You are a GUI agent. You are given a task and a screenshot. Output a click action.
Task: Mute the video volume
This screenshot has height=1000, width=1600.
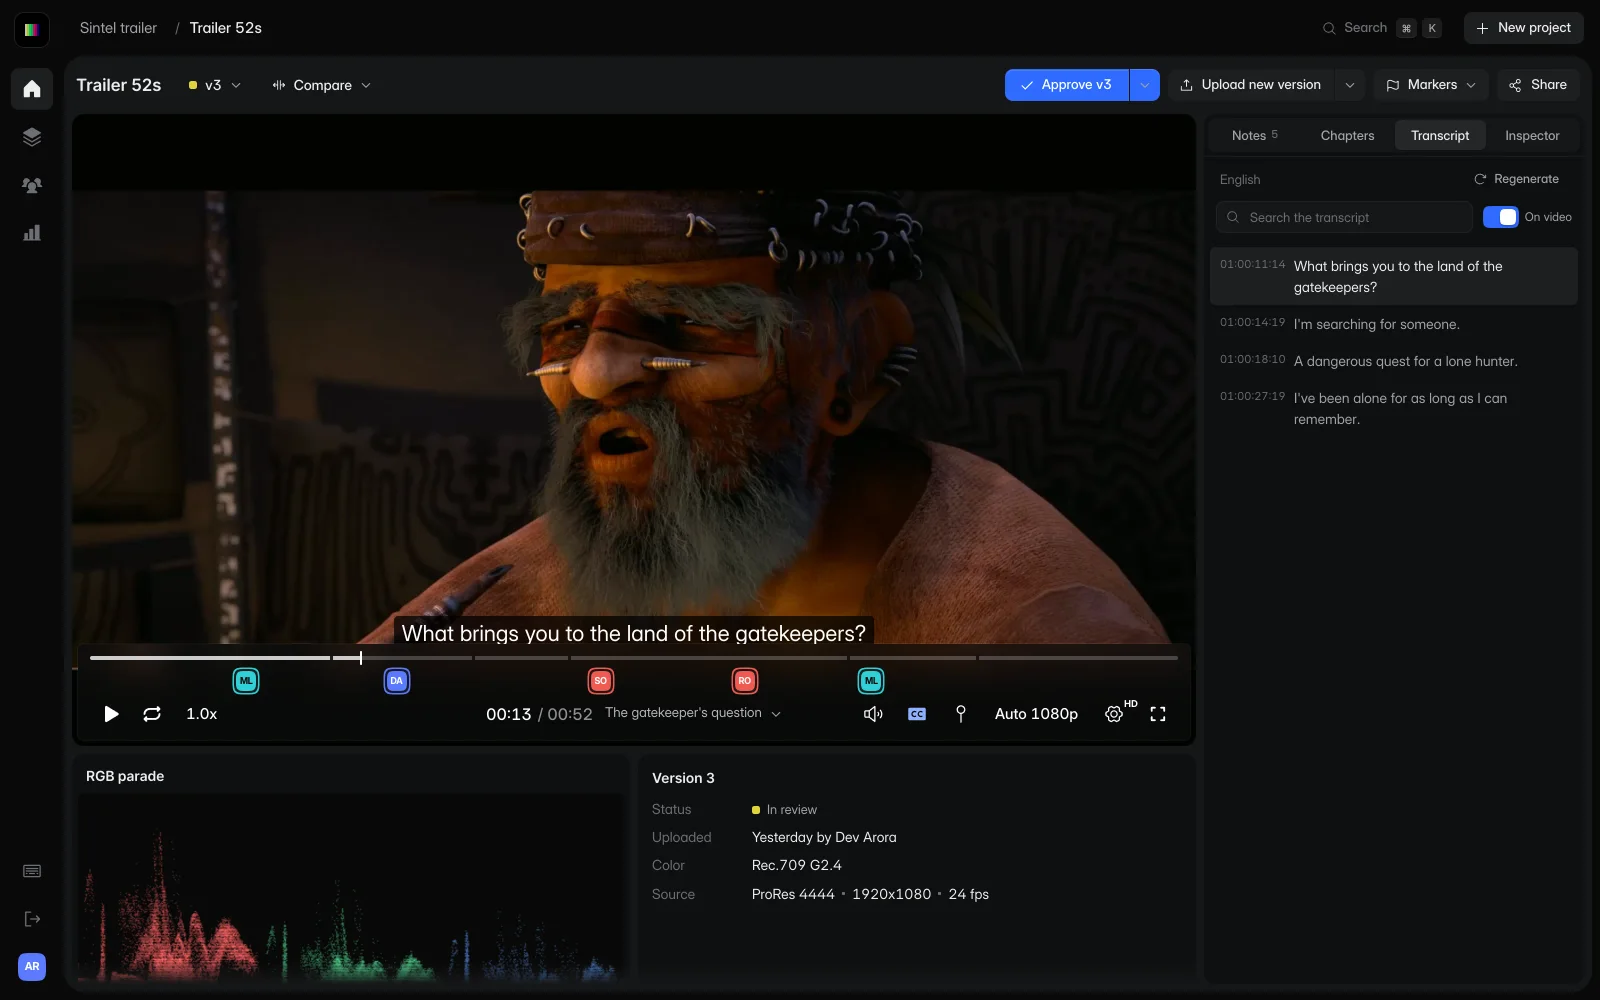(873, 714)
